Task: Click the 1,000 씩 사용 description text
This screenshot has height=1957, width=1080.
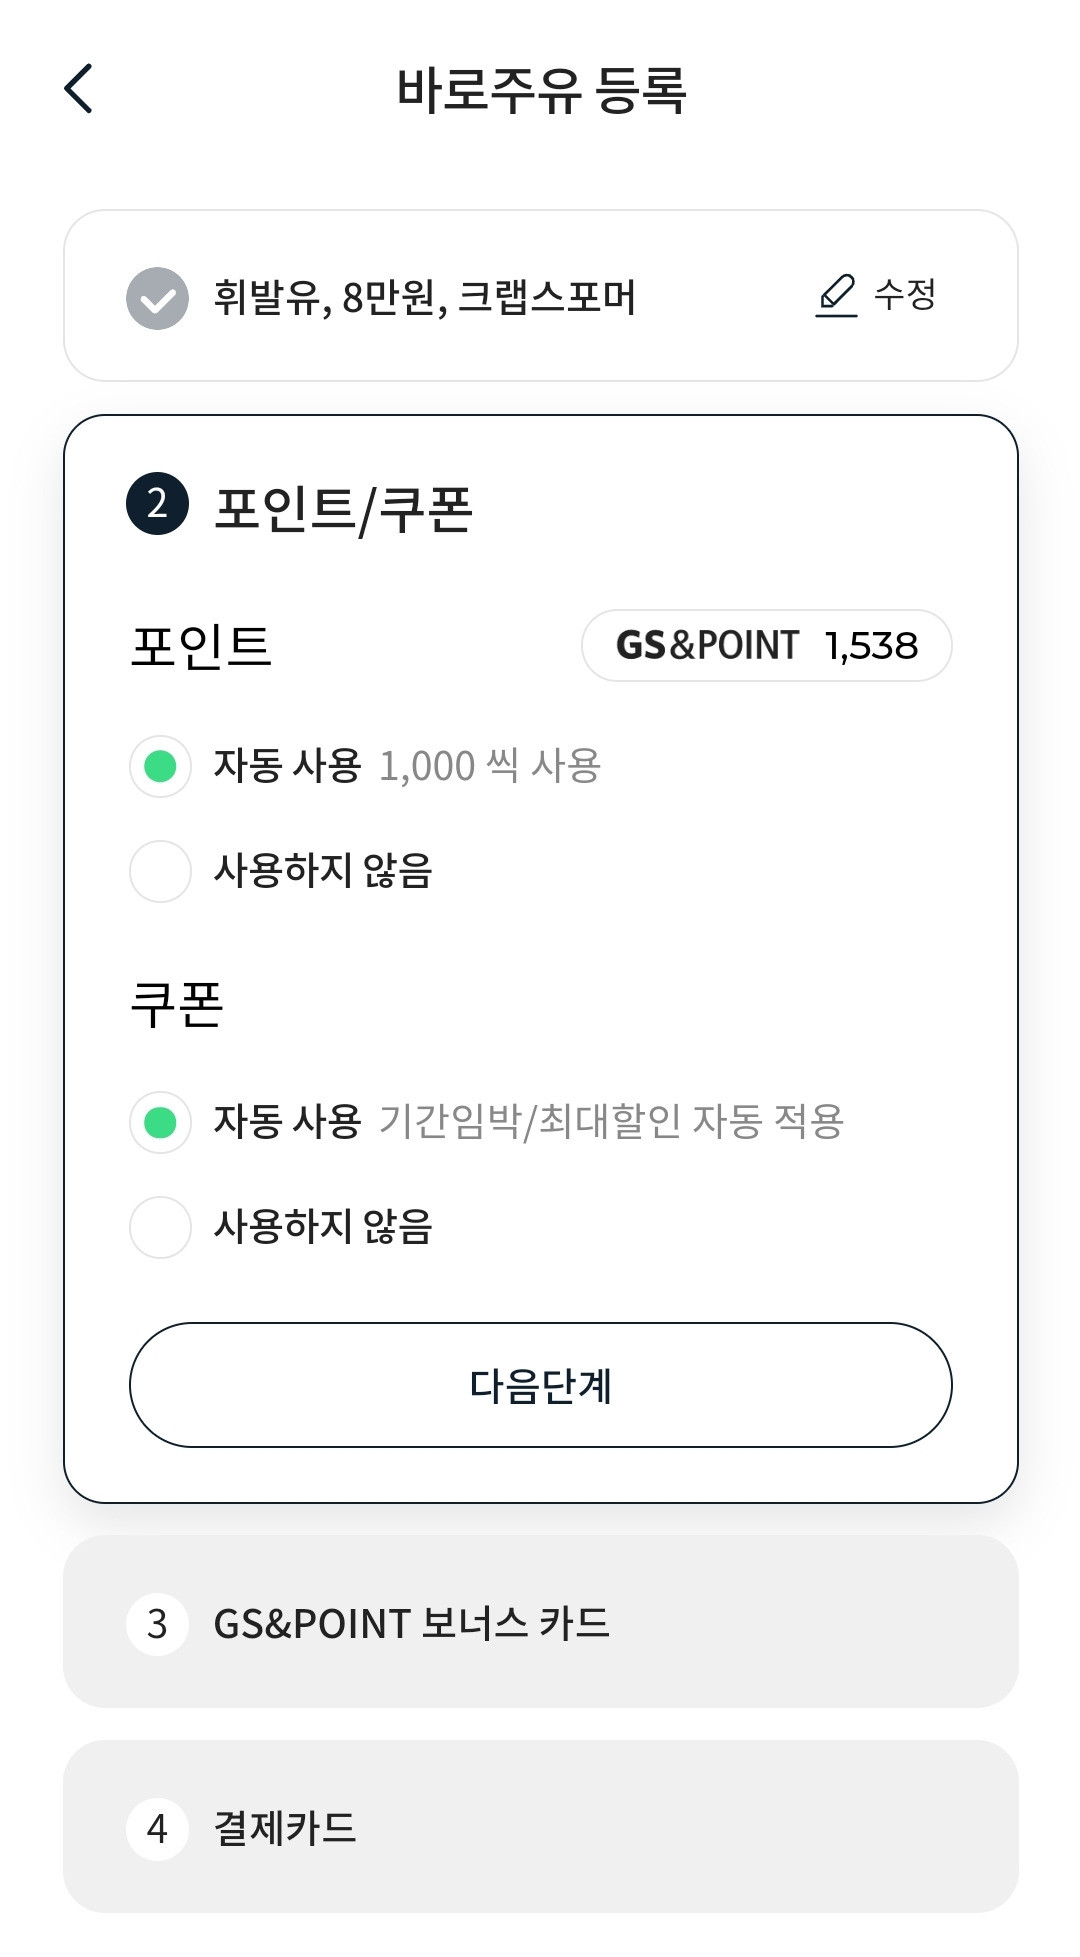Action: coord(490,767)
